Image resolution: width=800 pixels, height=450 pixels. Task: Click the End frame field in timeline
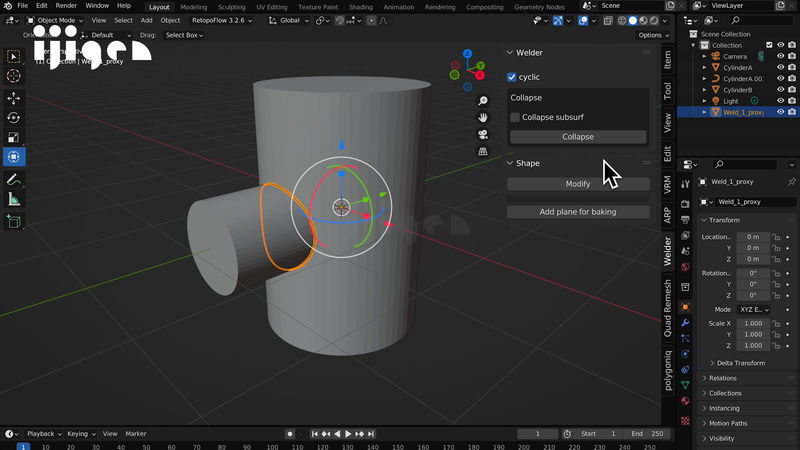tap(647, 434)
